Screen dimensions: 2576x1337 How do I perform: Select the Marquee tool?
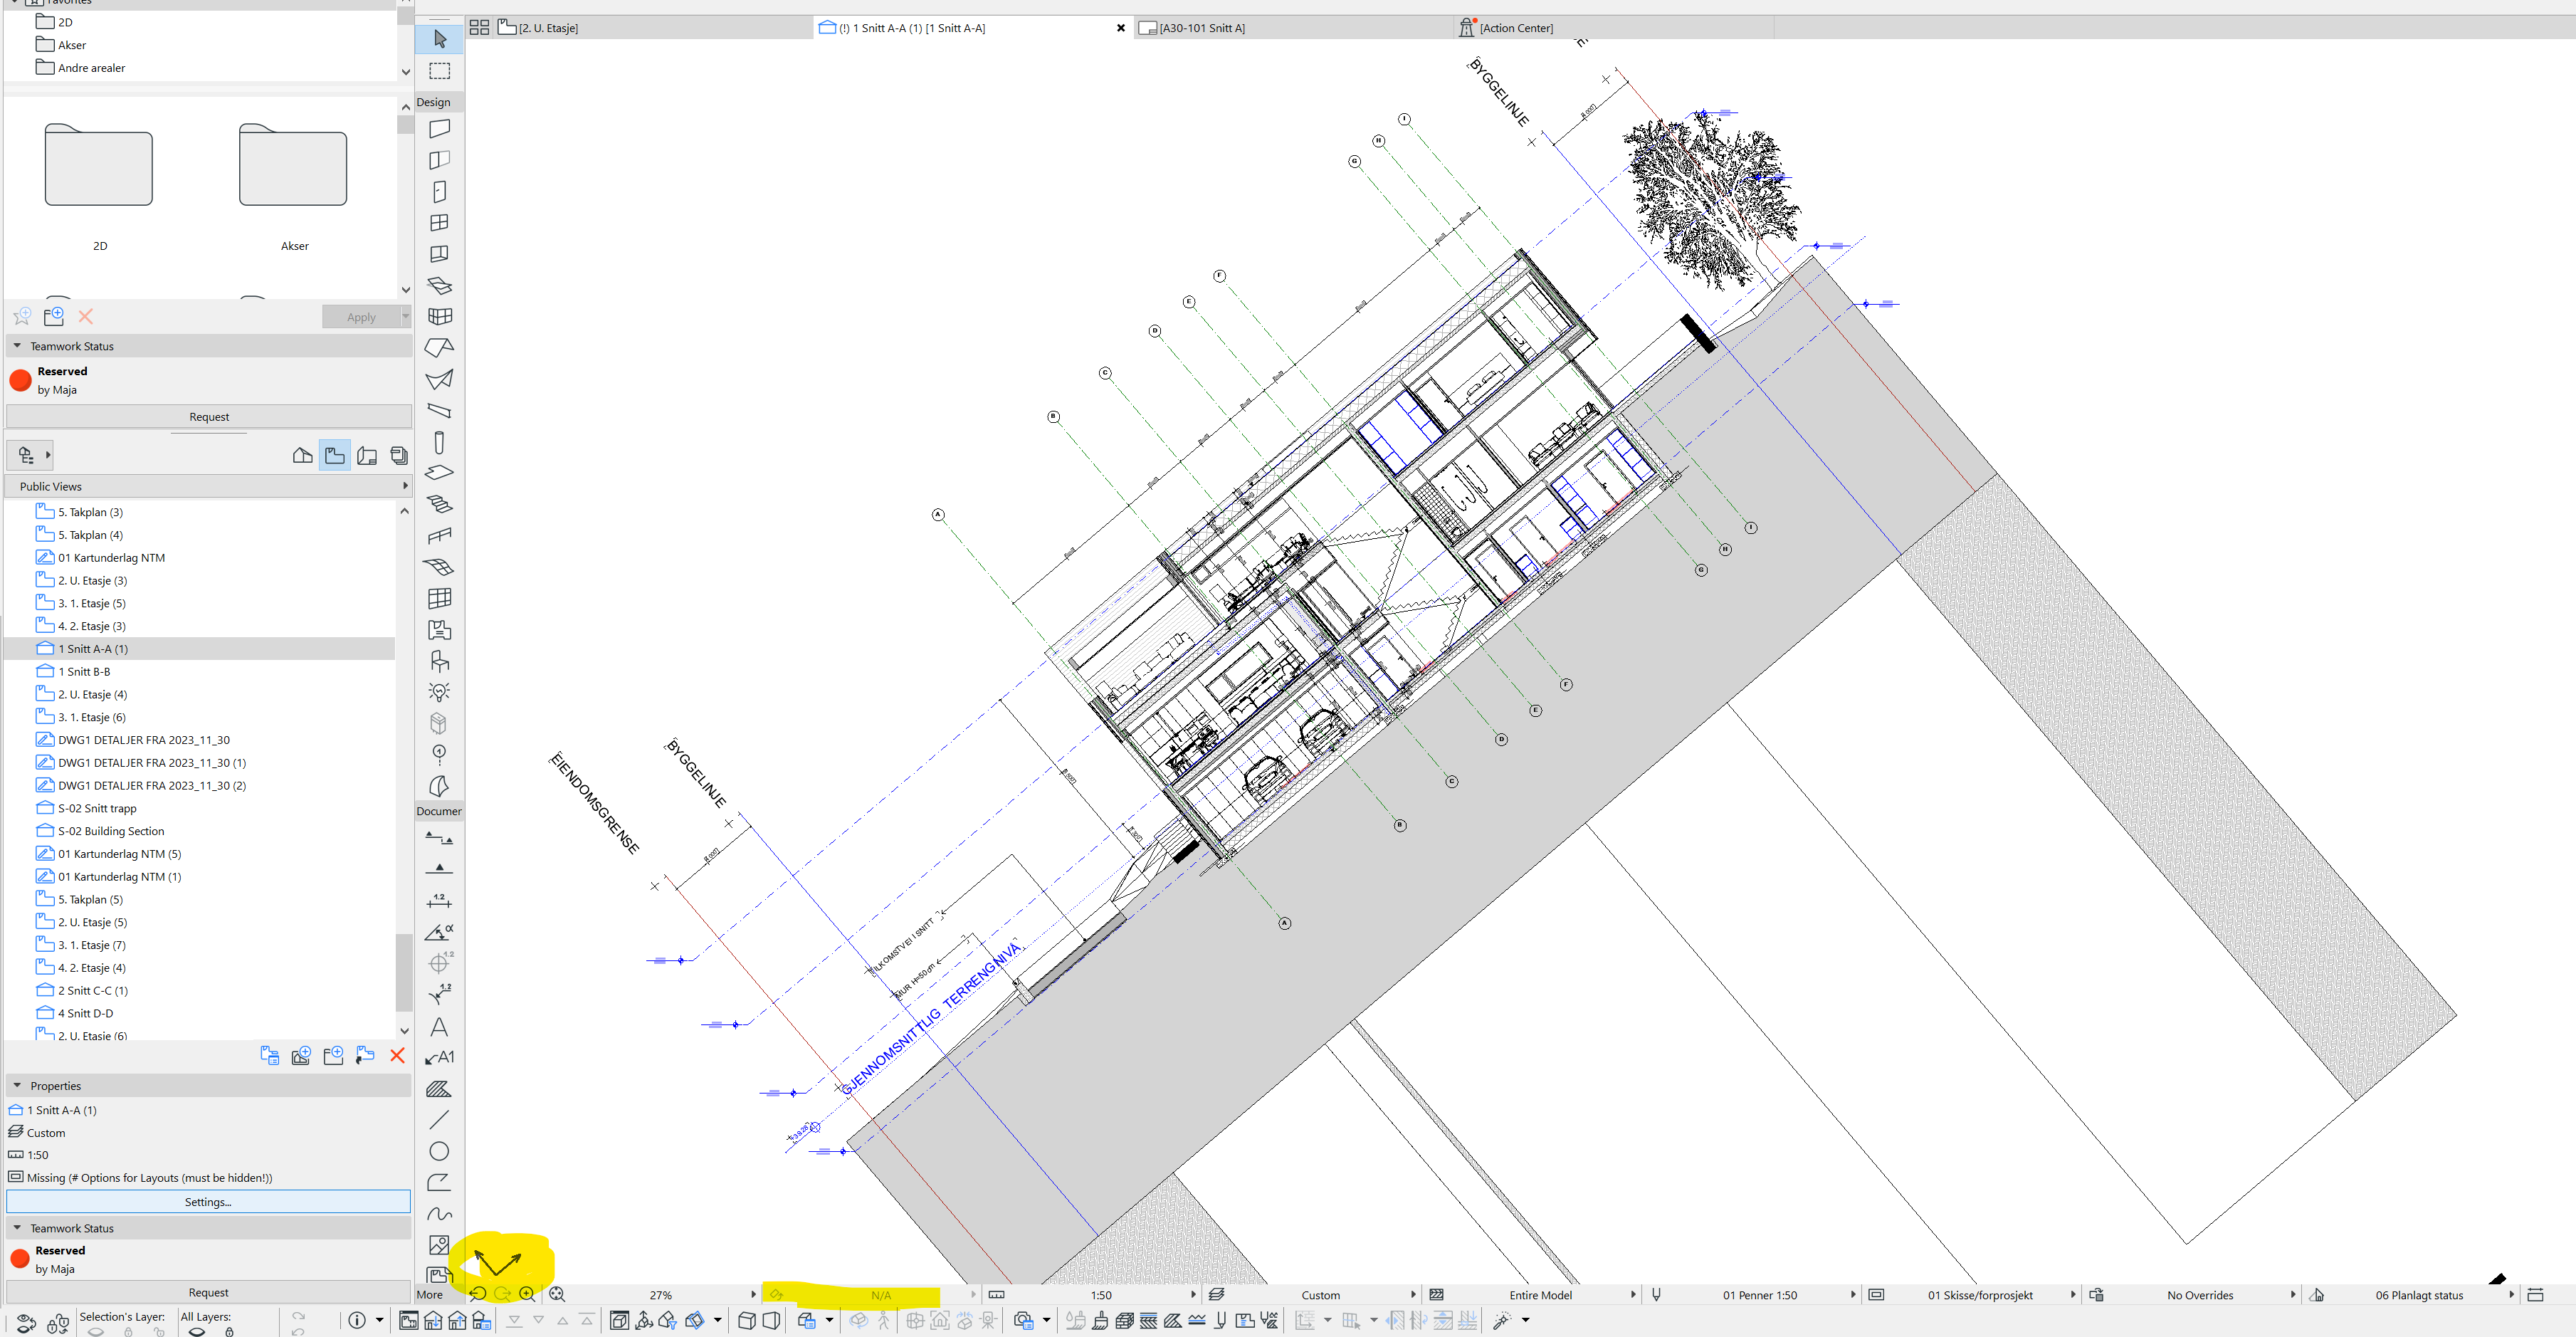[x=439, y=71]
